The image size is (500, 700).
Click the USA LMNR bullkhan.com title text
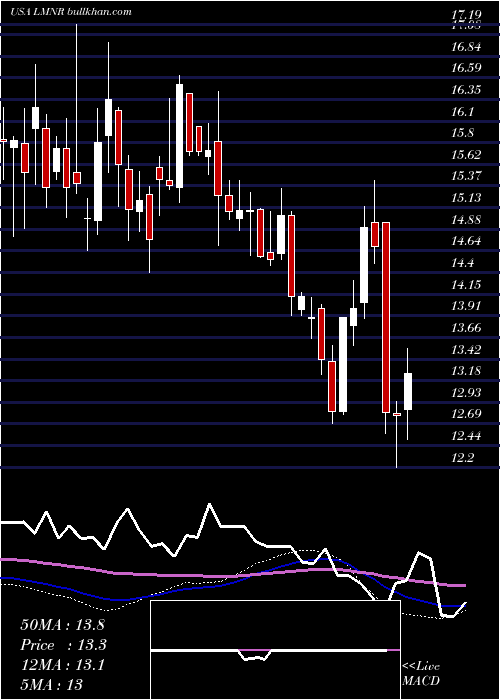point(71,12)
